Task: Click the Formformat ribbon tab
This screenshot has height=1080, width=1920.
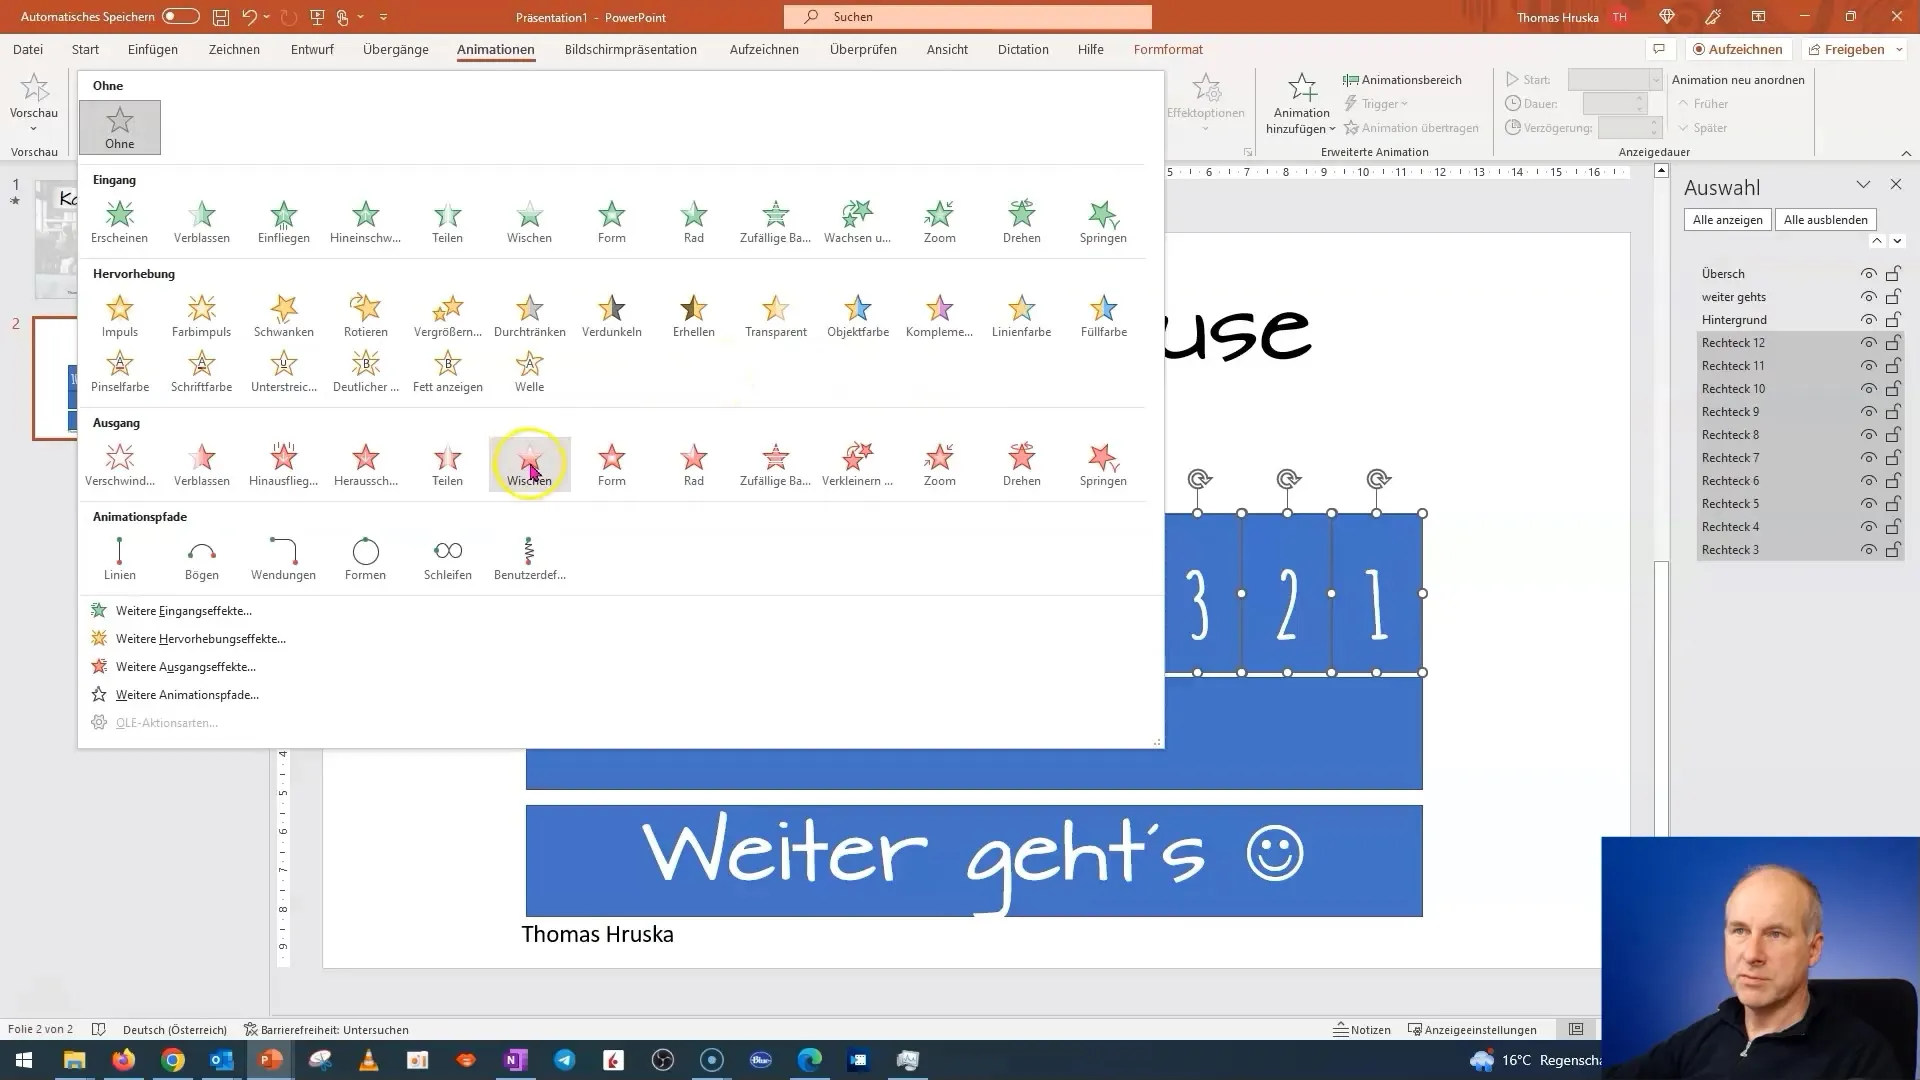Action: (x=1168, y=49)
